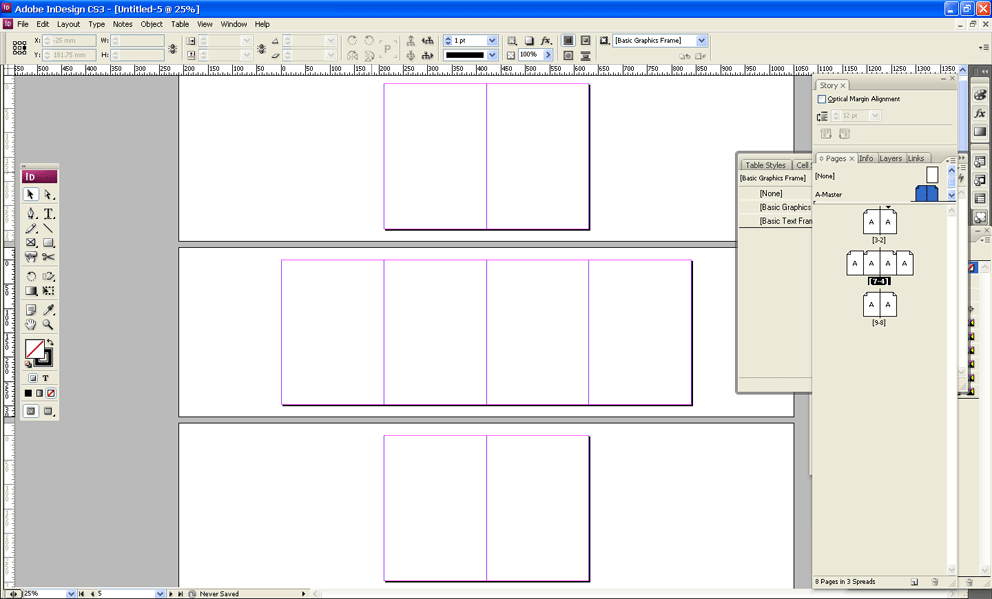Switch to Preview mode button

click(x=48, y=411)
